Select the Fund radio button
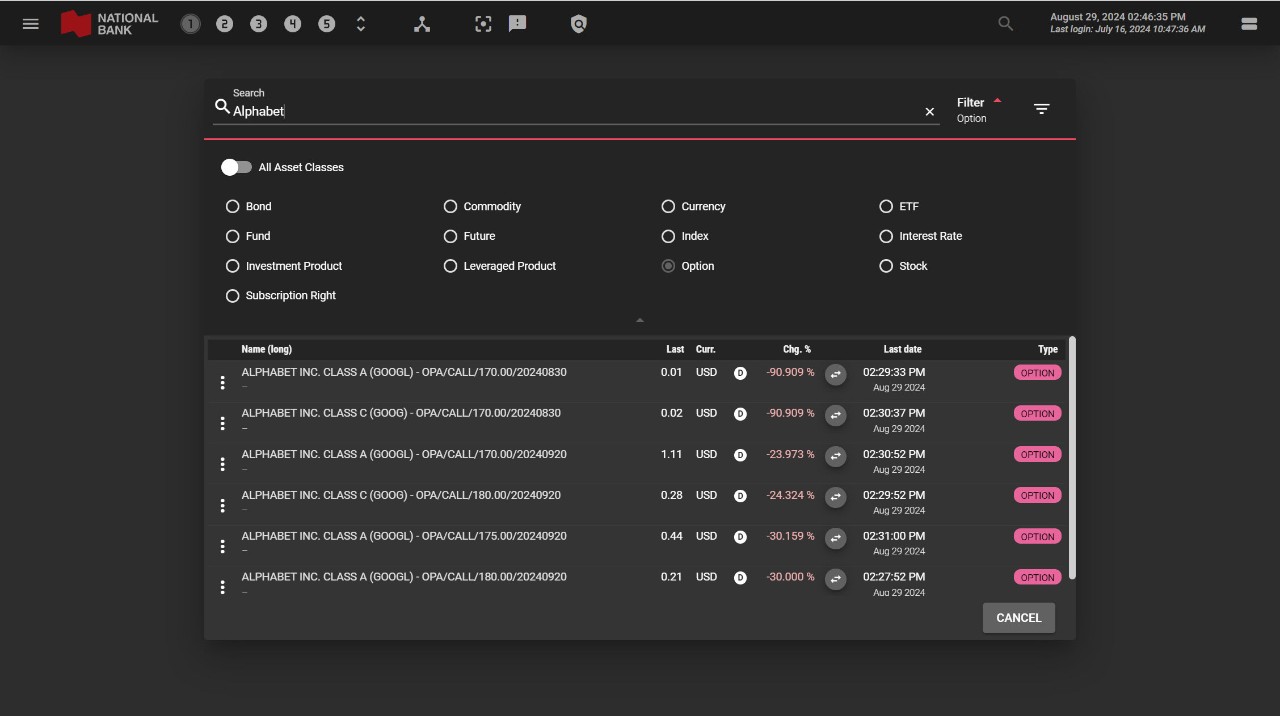 (x=233, y=236)
